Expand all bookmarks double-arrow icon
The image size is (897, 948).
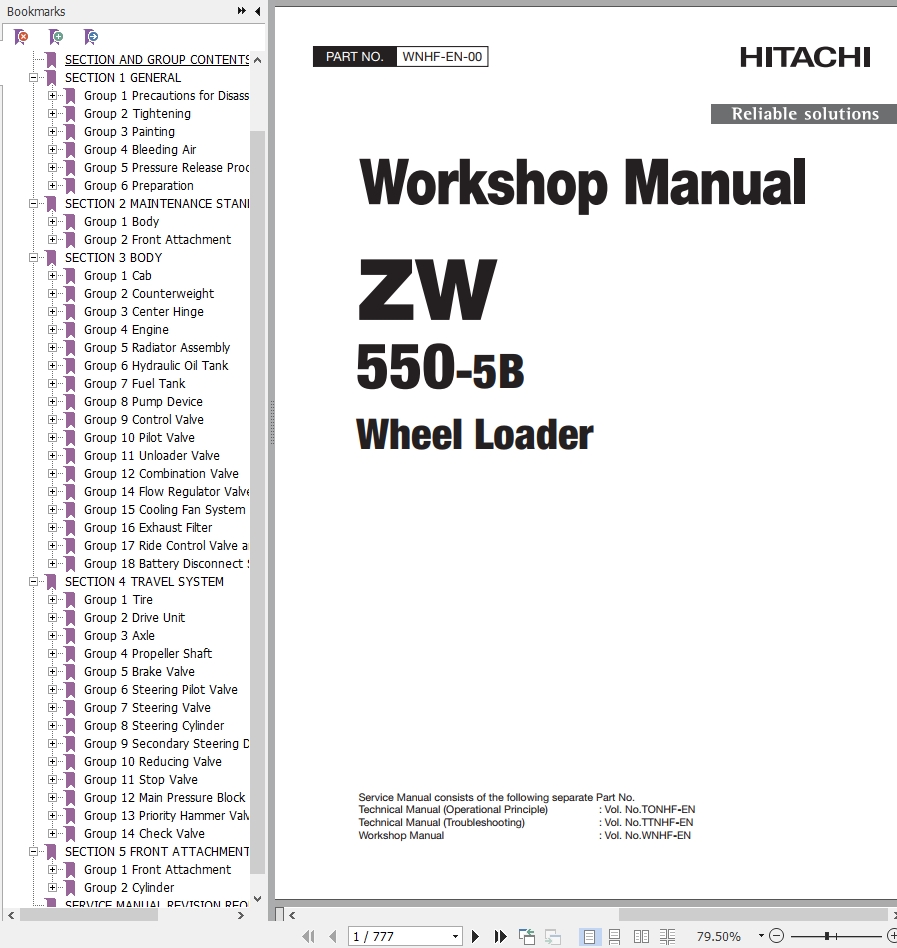click(242, 11)
